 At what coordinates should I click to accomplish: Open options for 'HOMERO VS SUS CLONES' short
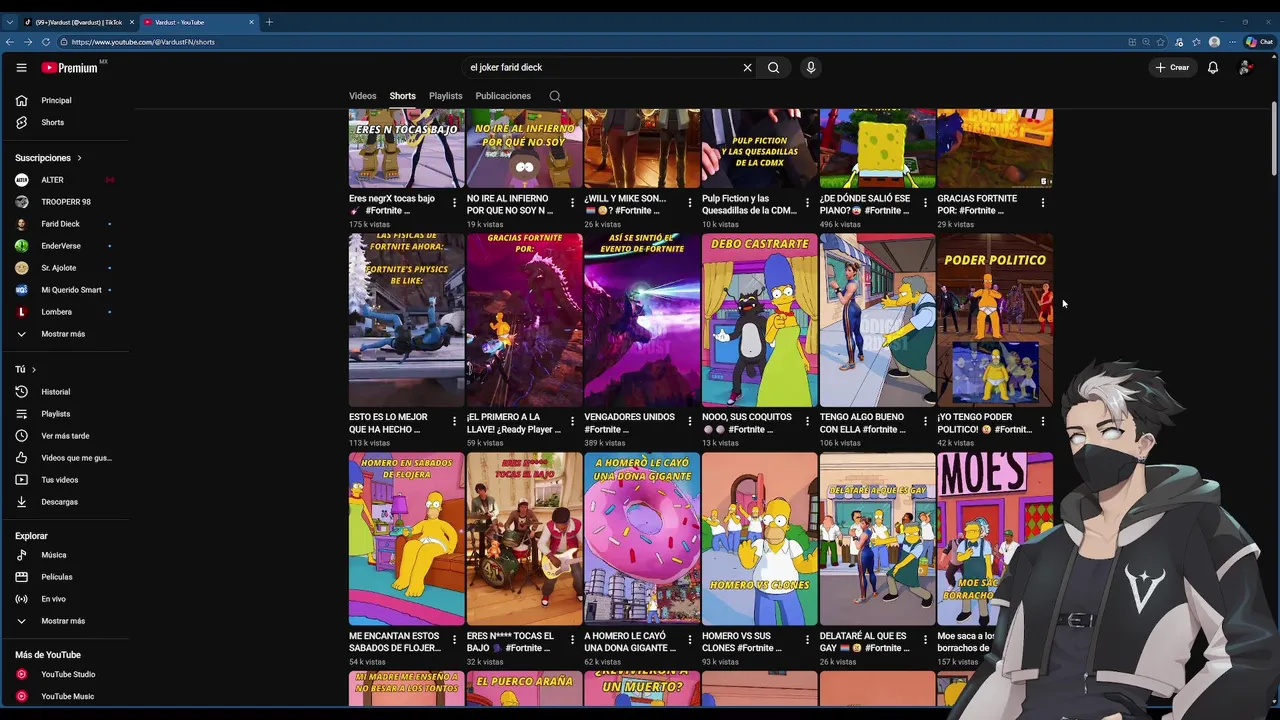click(x=808, y=640)
